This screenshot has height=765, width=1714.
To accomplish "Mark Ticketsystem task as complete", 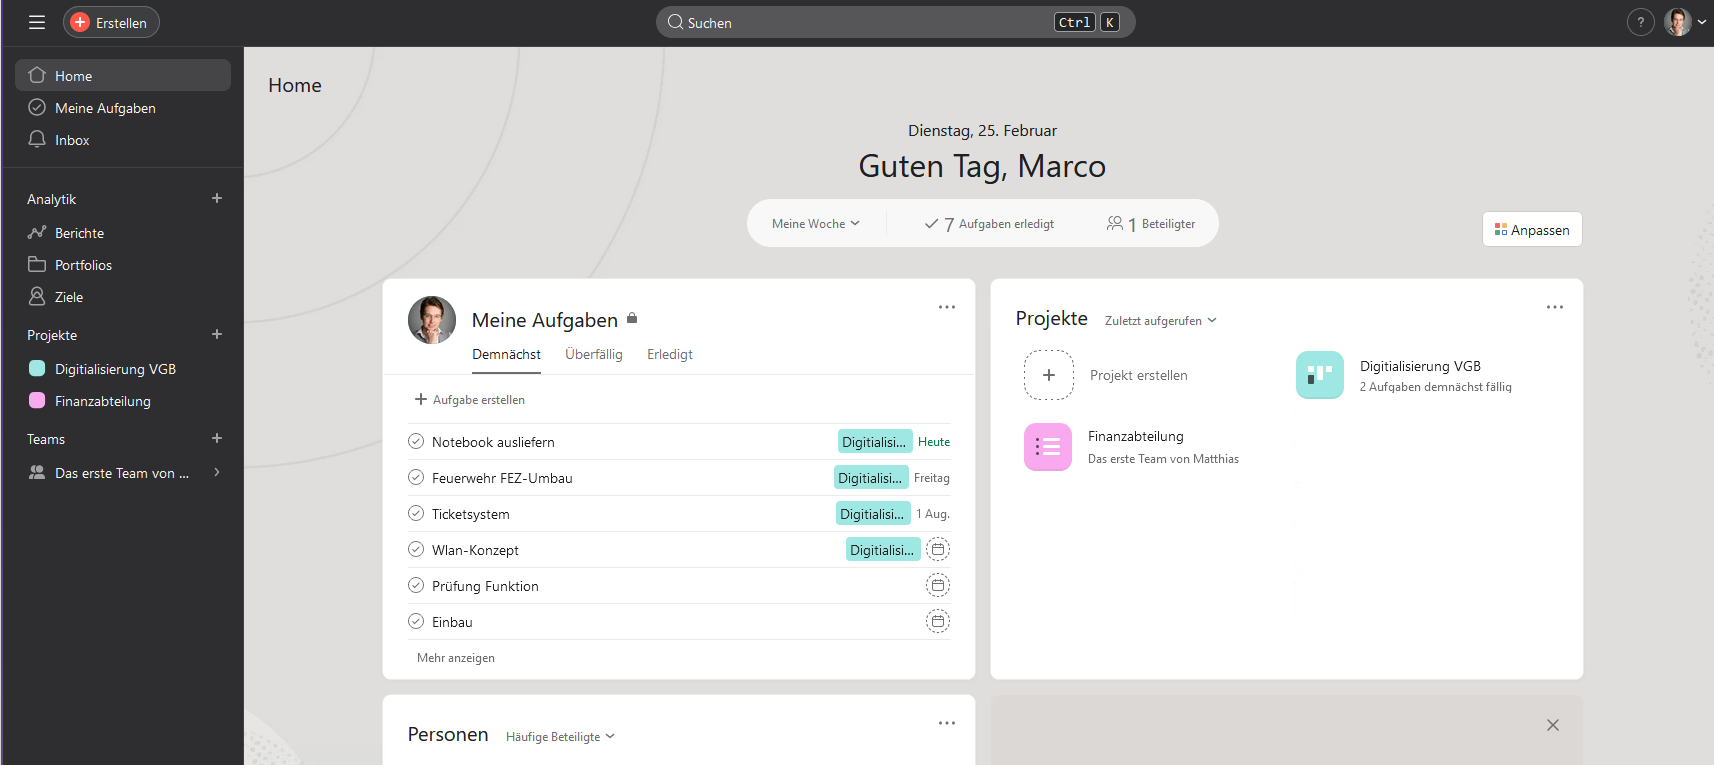I will click(416, 513).
